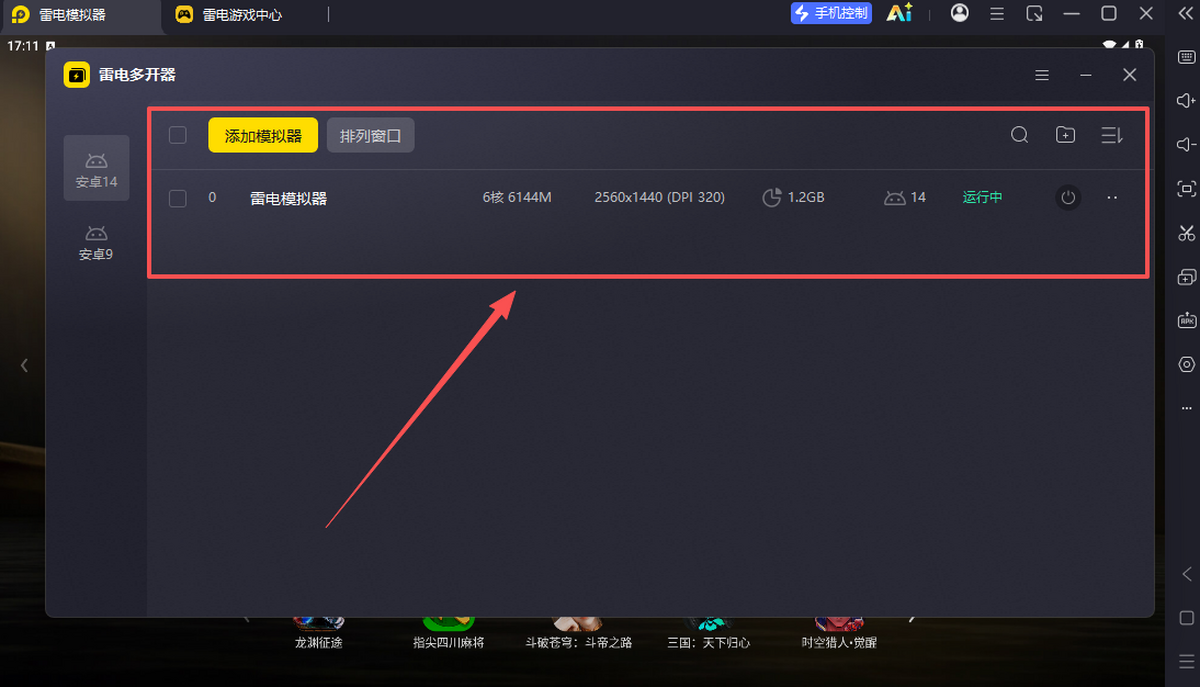Click the add folder group icon
The height and width of the screenshot is (687, 1200).
(1066, 135)
